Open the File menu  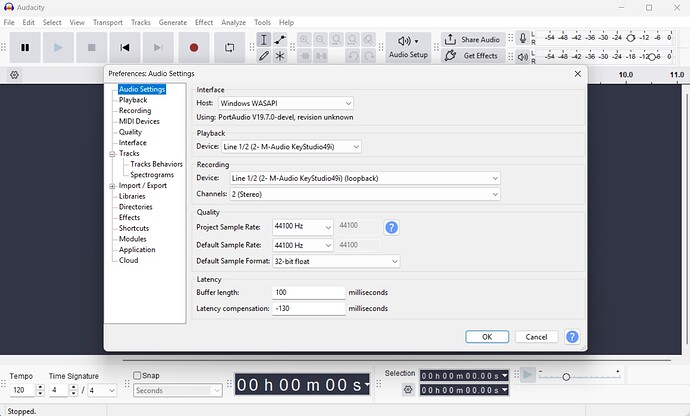pos(9,22)
